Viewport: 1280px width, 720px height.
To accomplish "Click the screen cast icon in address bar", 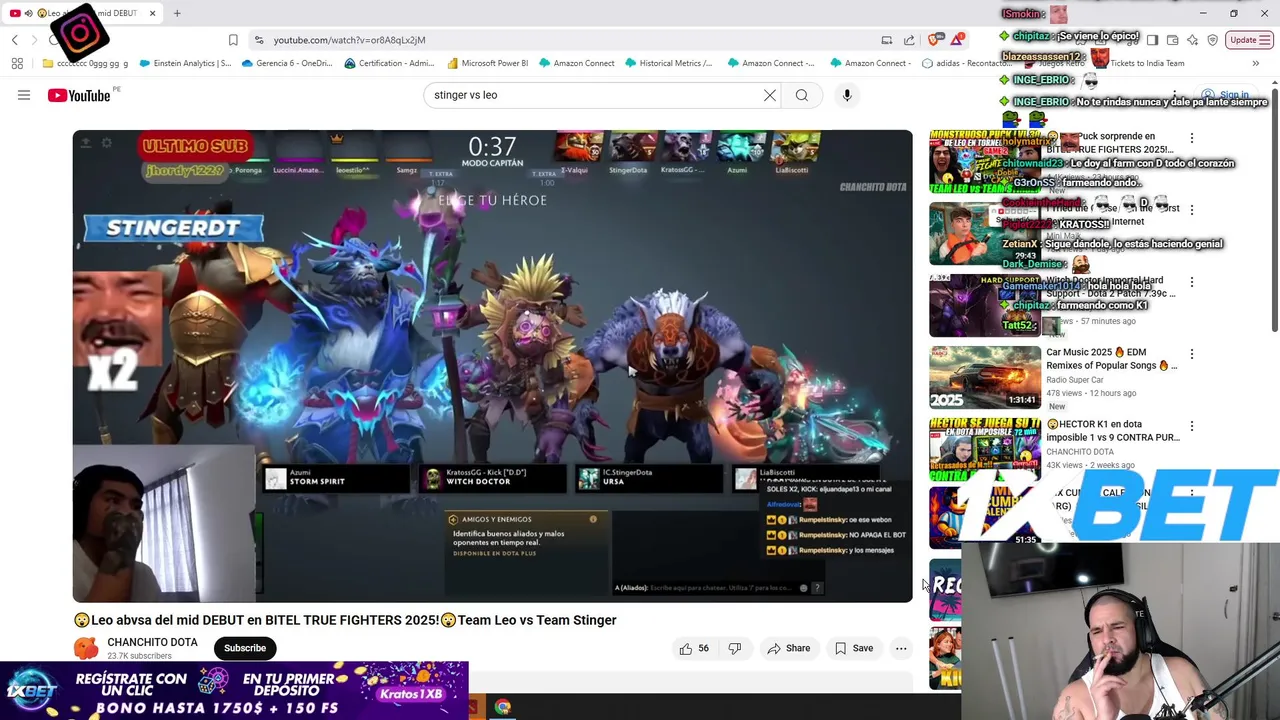I will (x=886, y=40).
